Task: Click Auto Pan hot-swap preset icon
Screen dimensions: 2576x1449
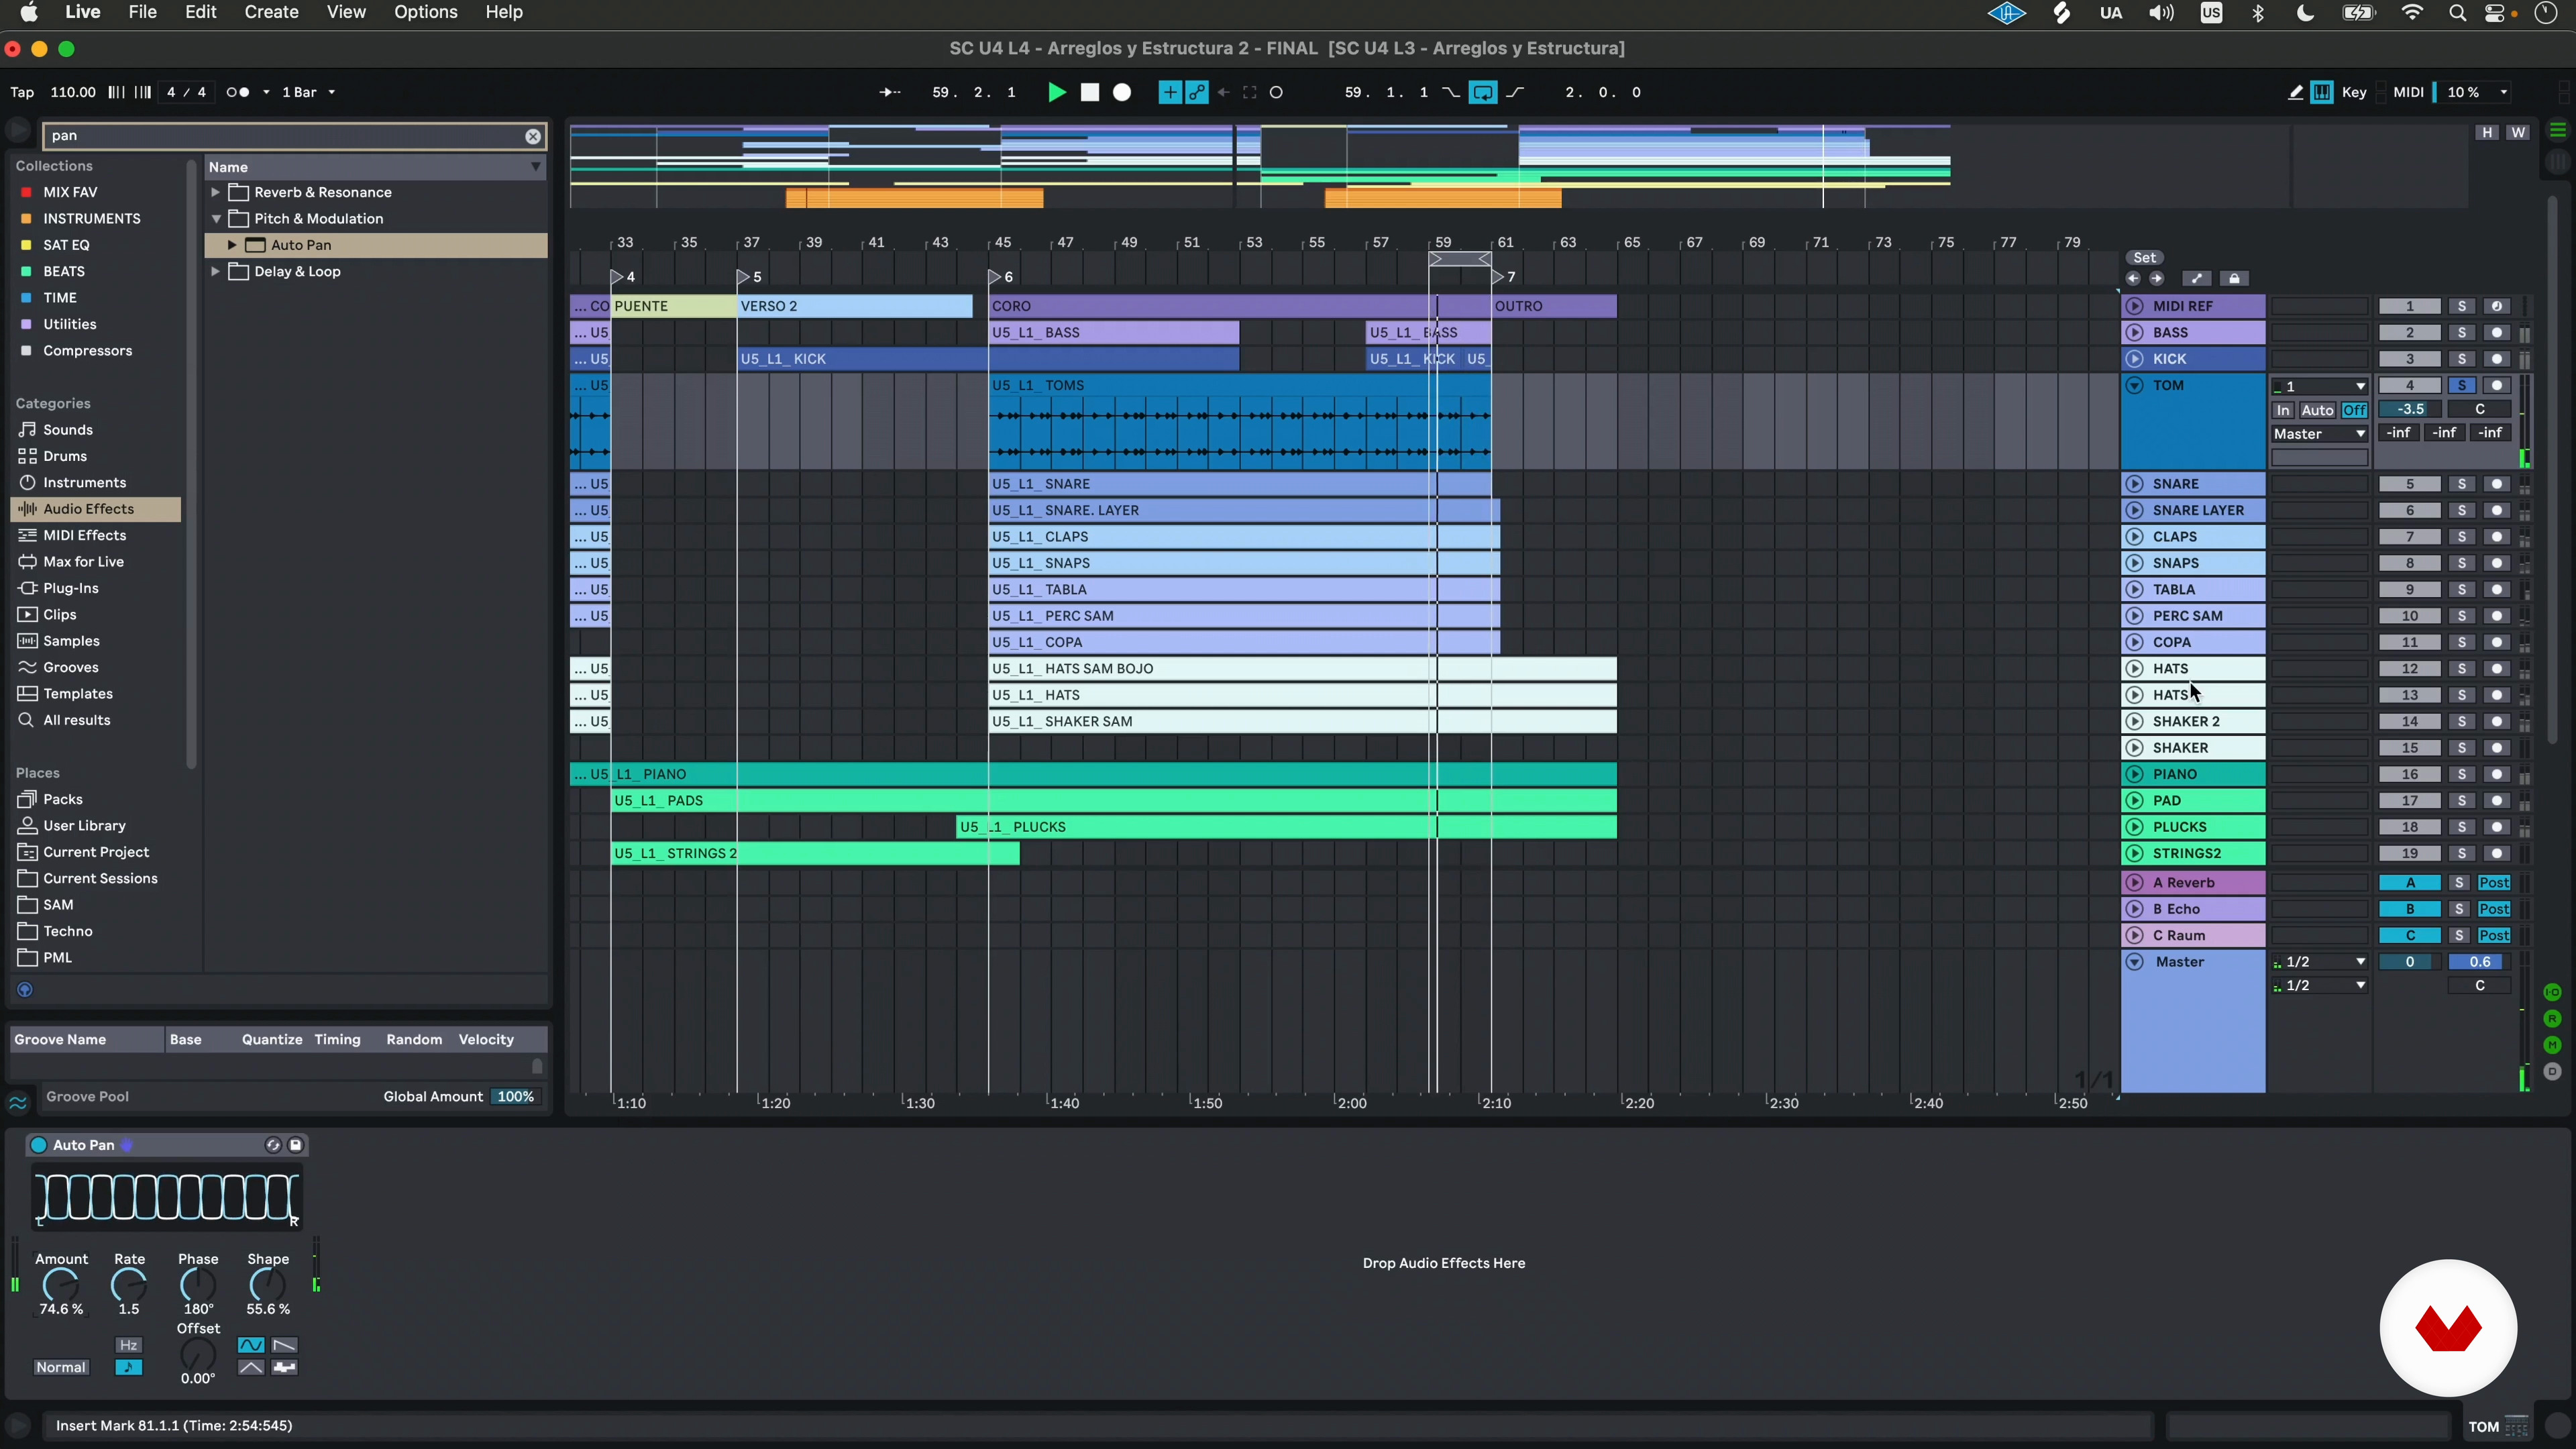Action: (273, 1145)
